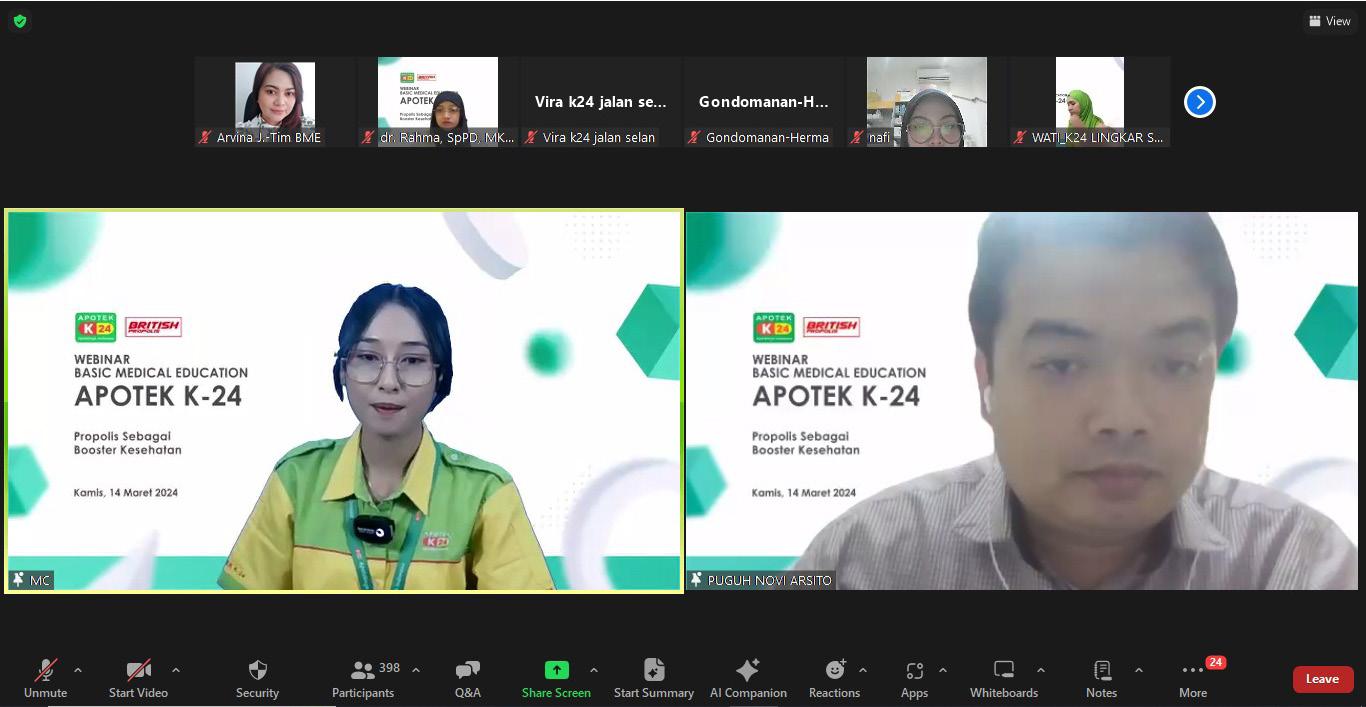Open the View layout menu
Image resolution: width=1366 pixels, height=707 pixels.
pos(1330,21)
